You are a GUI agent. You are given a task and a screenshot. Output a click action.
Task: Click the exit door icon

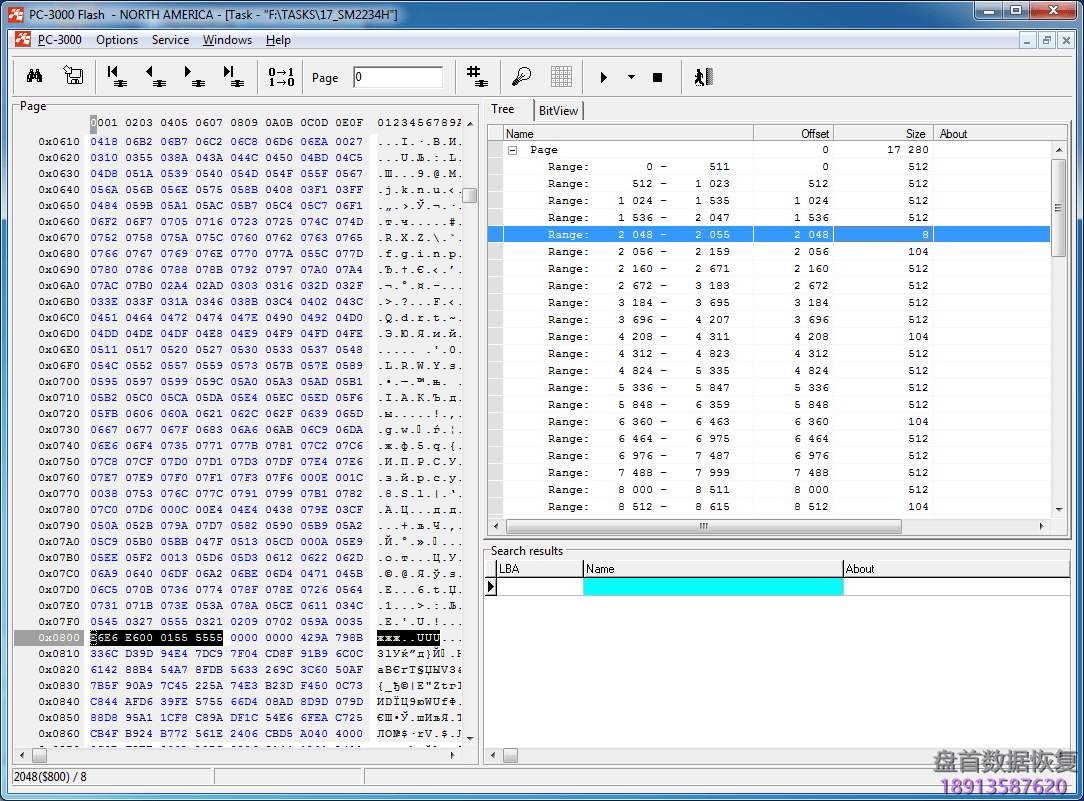click(703, 77)
